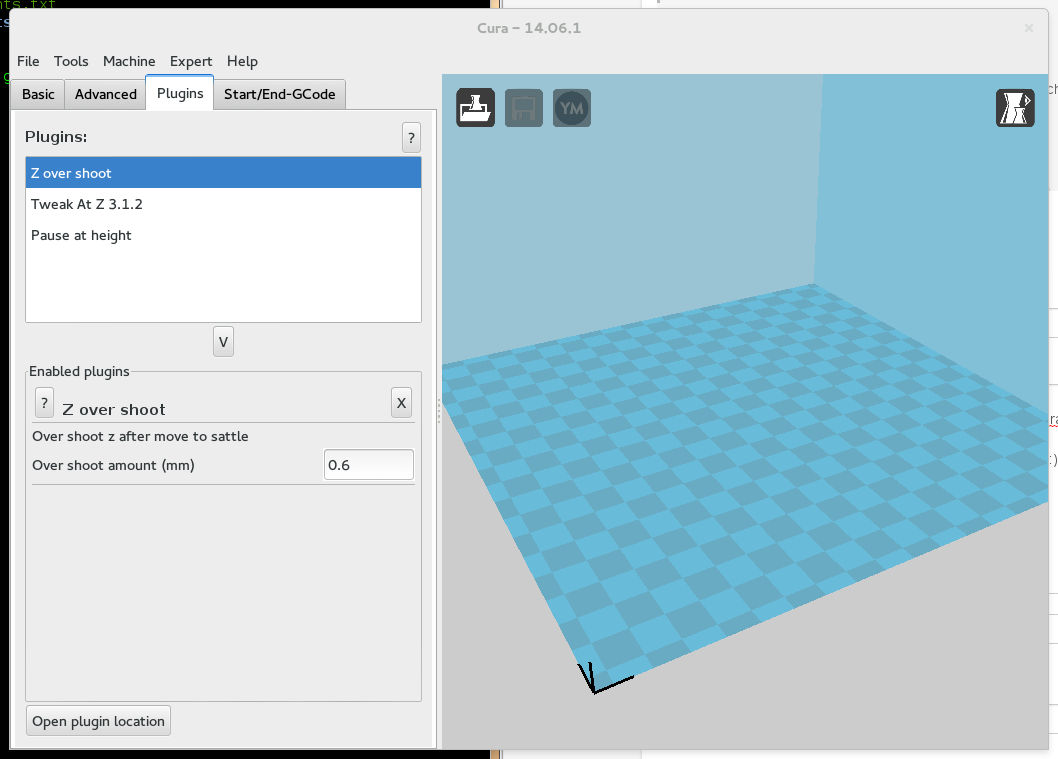Open the View mode icon
This screenshot has height=759, width=1058.
(1015, 108)
